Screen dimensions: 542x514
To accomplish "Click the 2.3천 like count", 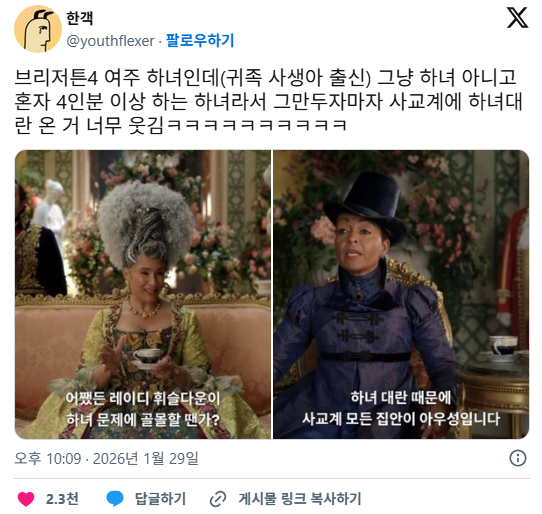I will point(62,499).
